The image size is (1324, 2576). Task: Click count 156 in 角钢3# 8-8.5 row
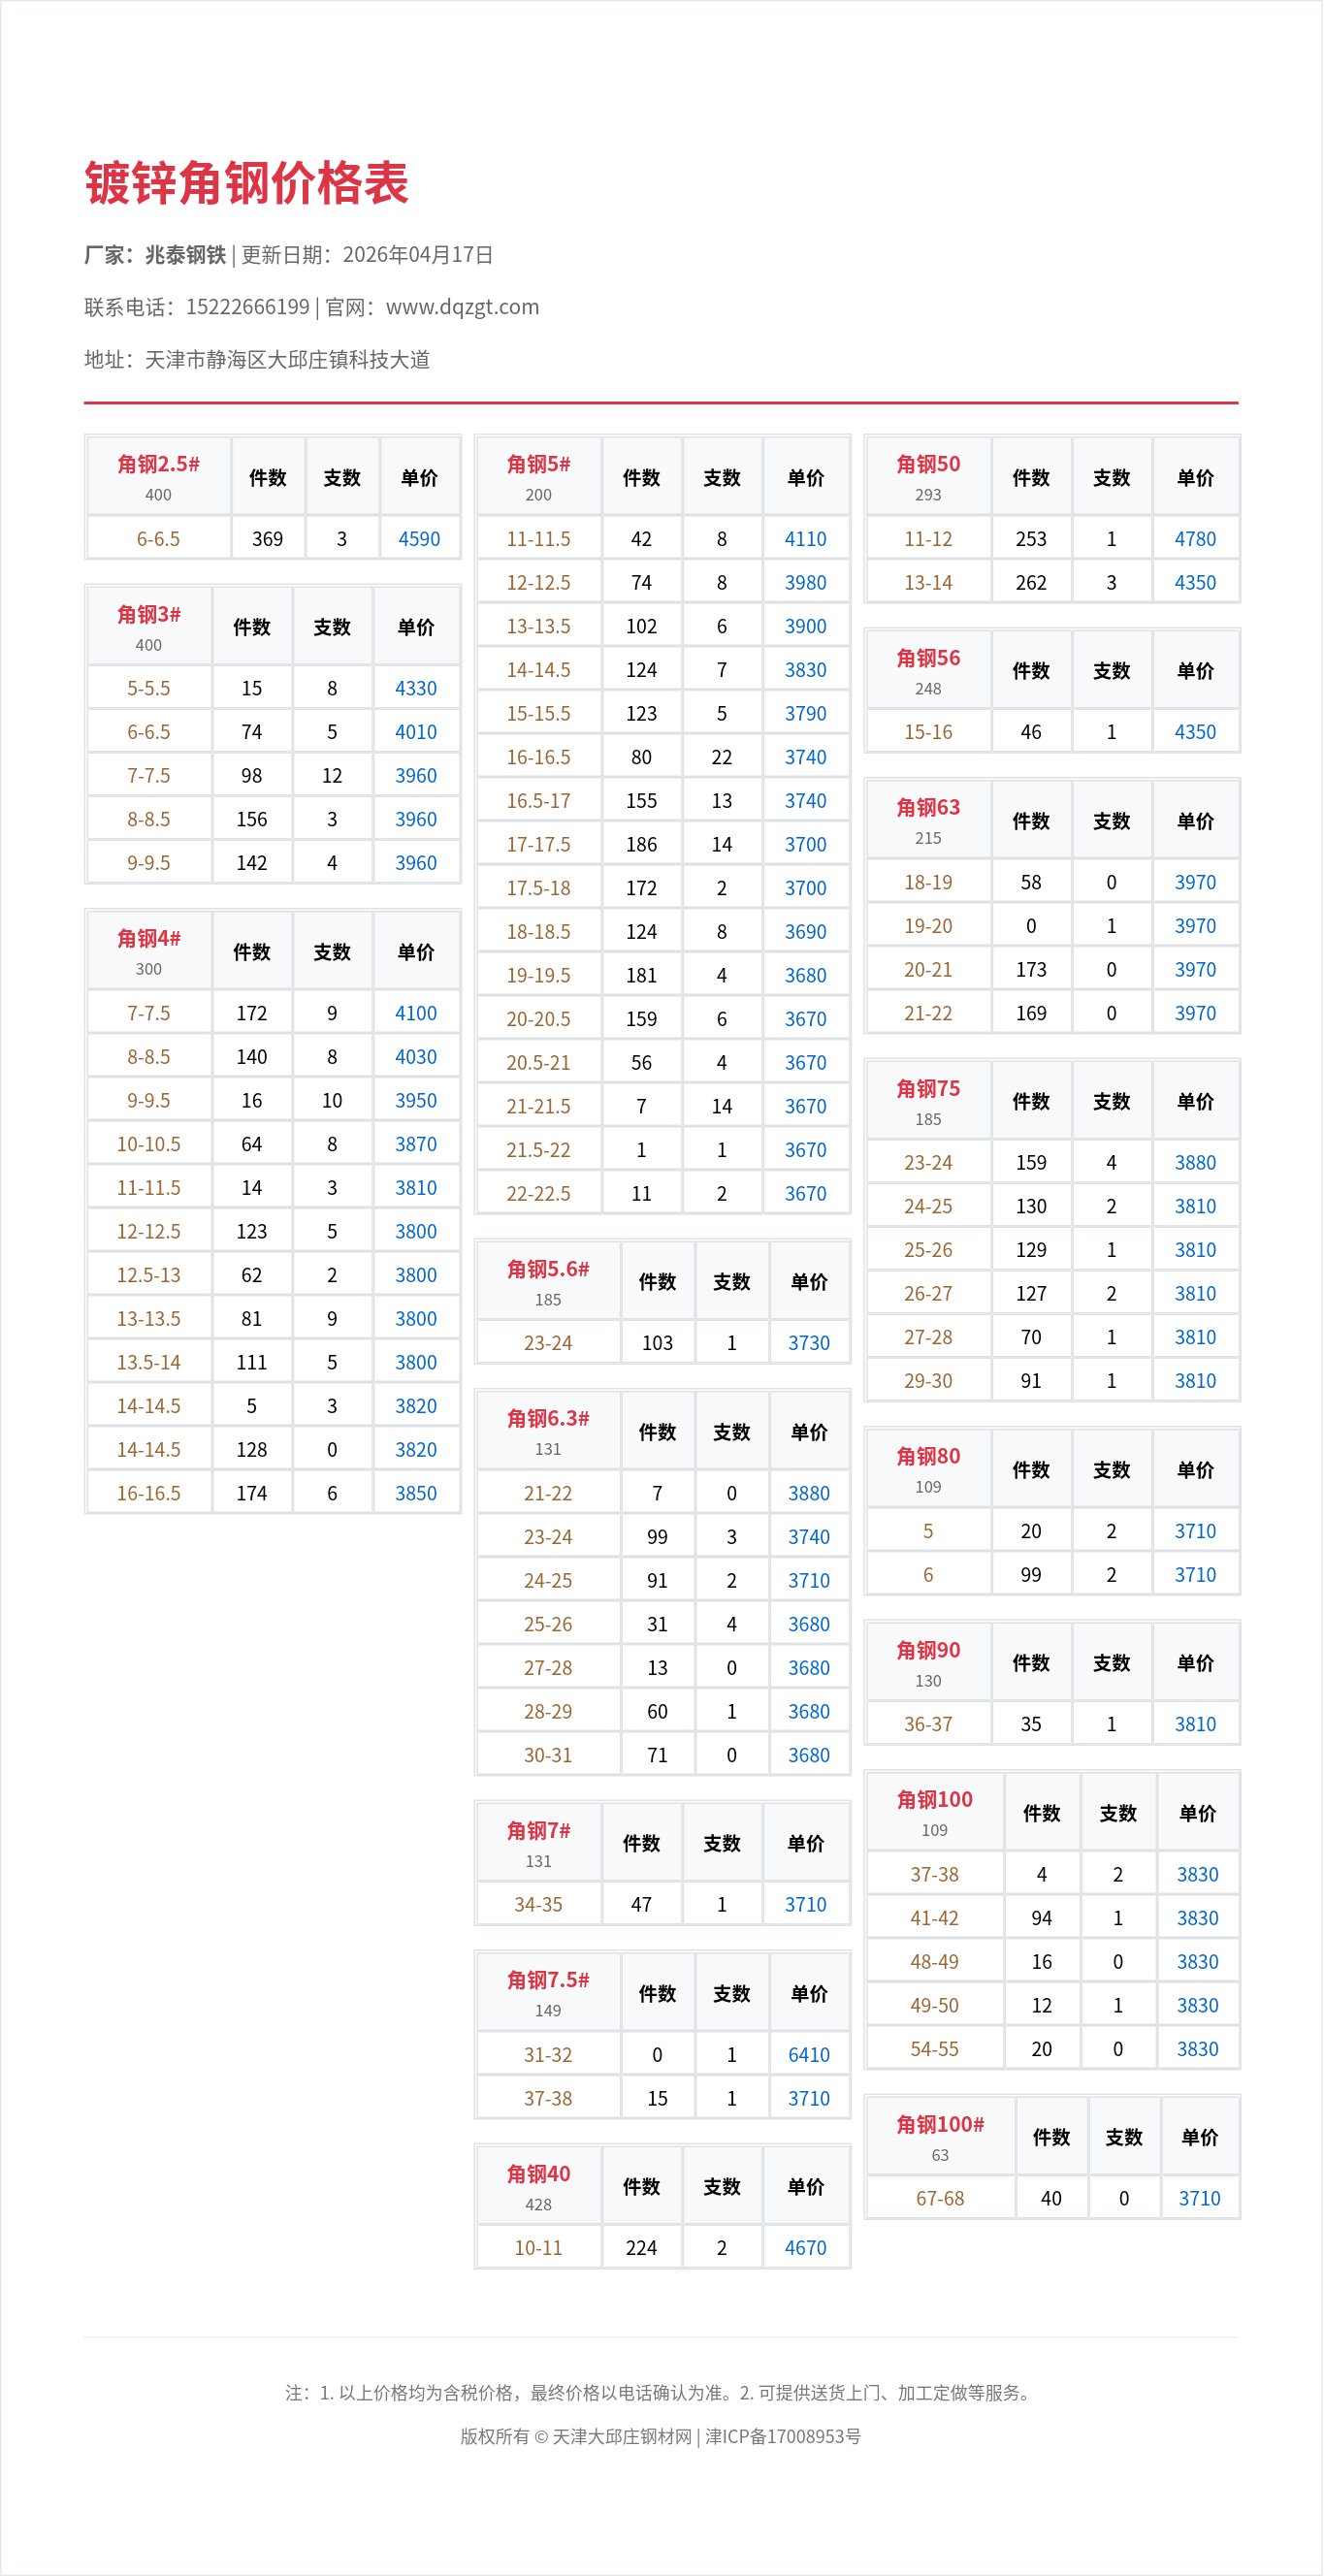(x=252, y=819)
